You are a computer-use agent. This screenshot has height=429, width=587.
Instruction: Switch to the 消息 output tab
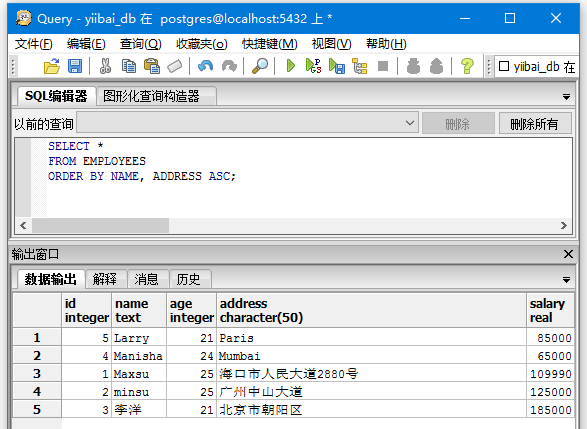click(146, 279)
